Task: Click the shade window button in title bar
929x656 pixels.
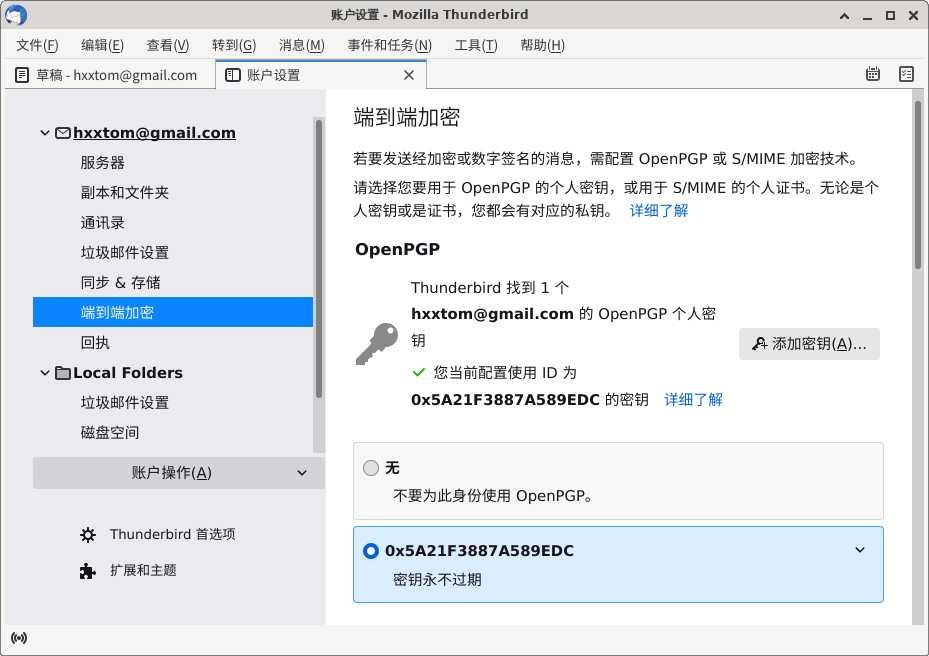Action: tap(845, 15)
